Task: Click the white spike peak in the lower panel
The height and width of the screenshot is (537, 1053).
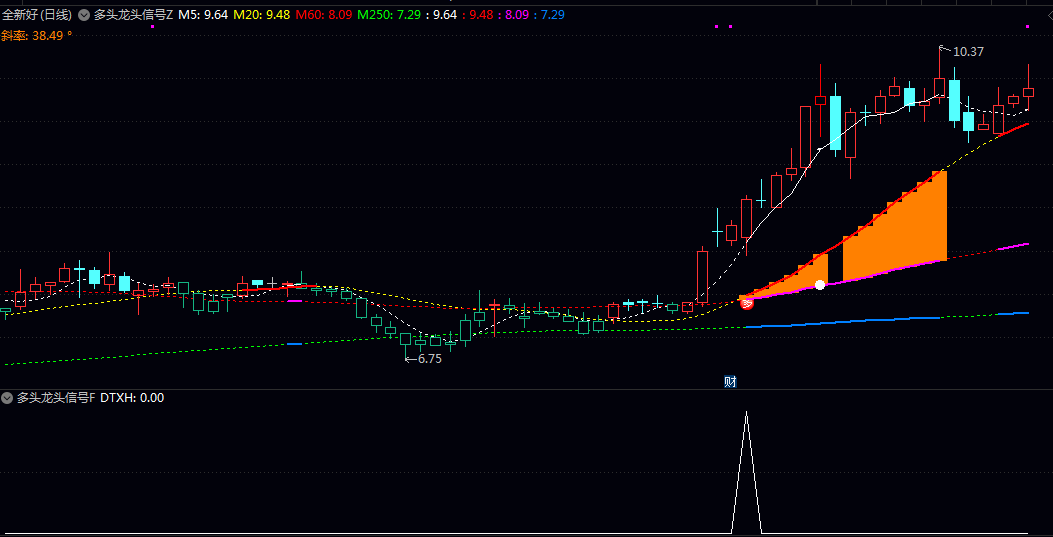Action: tap(746, 413)
